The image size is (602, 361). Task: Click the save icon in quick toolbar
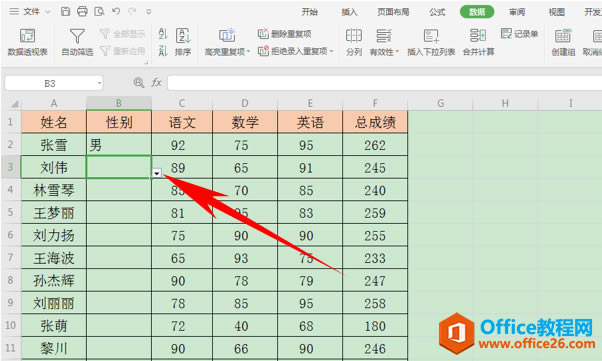coord(65,12)
